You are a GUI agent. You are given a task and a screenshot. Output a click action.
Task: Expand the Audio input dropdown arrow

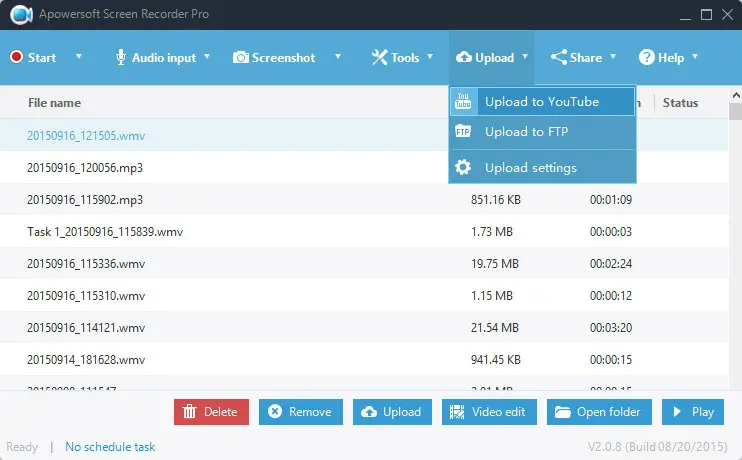[207, 56]
